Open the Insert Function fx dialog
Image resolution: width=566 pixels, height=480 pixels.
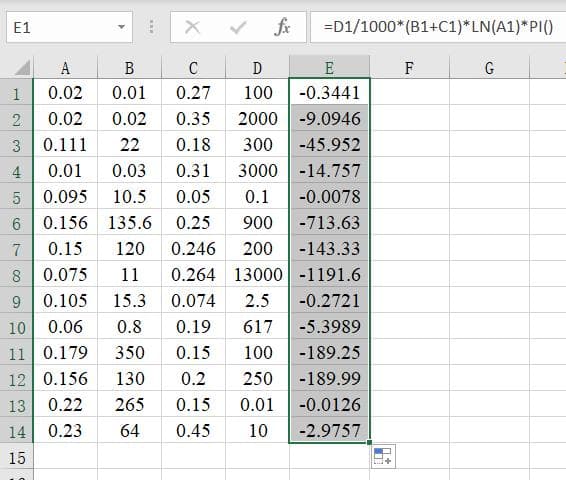coord(282,27)
